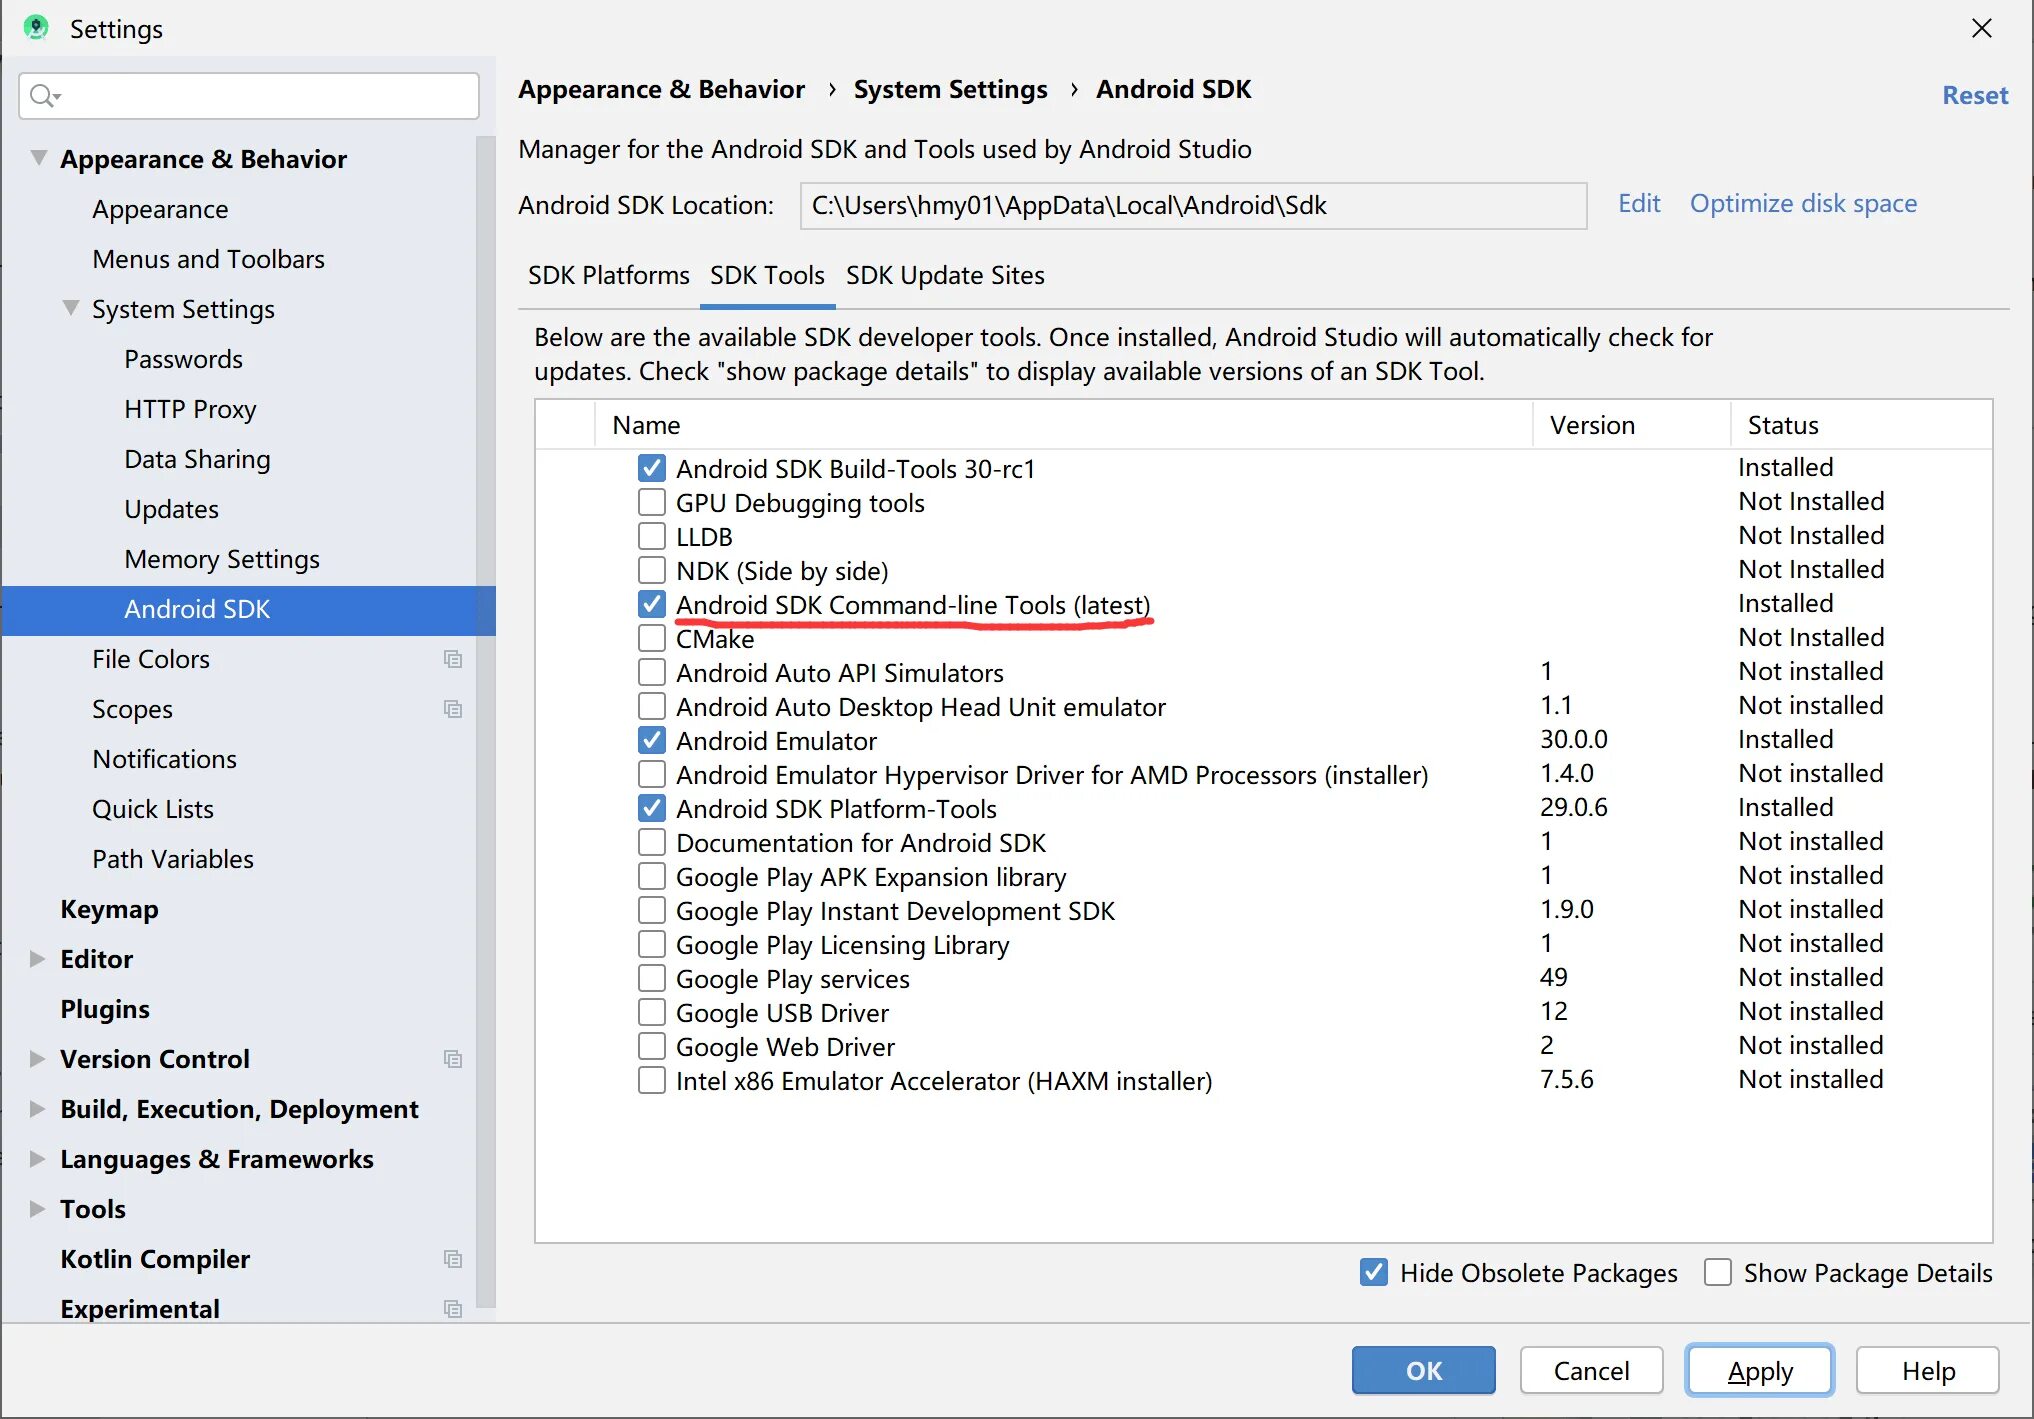Close the Settings dialog with X
The height and width of the screenshot is (1419, 2034).
[1981, 28]
